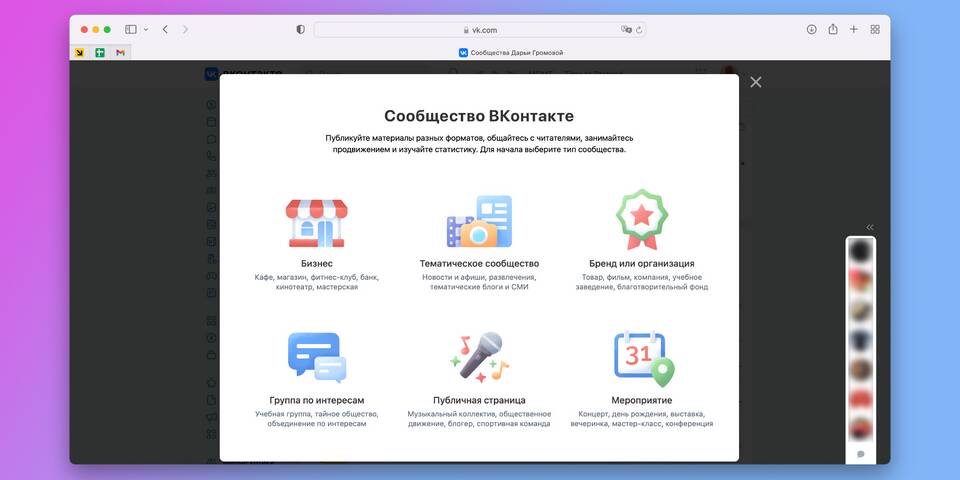Reload the page
The height and width of the screenshot is (480, 960).
point(639,29)
